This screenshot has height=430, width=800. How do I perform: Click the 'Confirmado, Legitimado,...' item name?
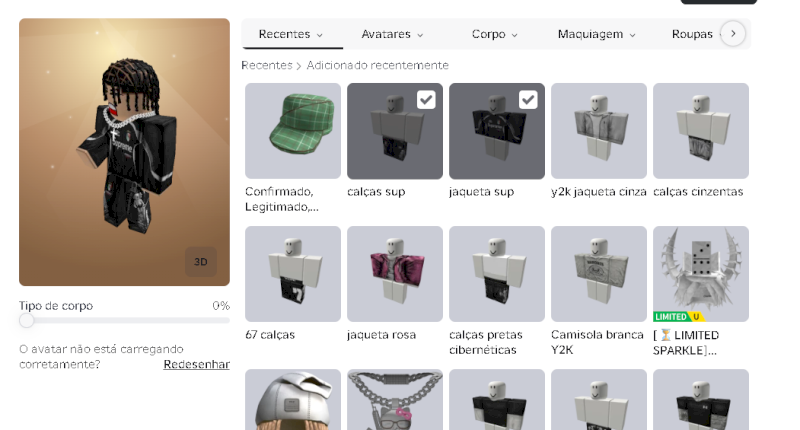point(282,199)
